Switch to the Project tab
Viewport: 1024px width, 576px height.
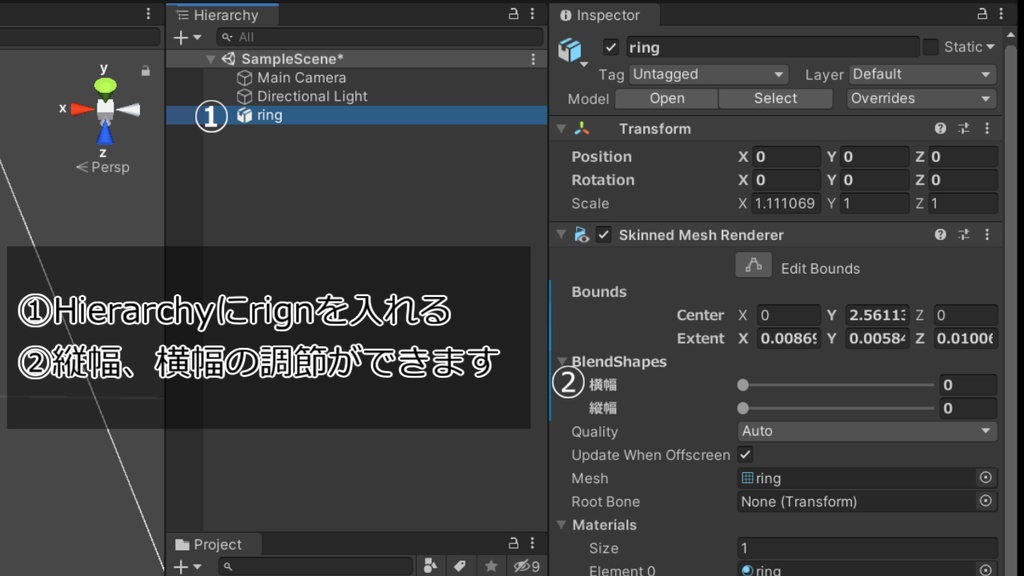214,544
